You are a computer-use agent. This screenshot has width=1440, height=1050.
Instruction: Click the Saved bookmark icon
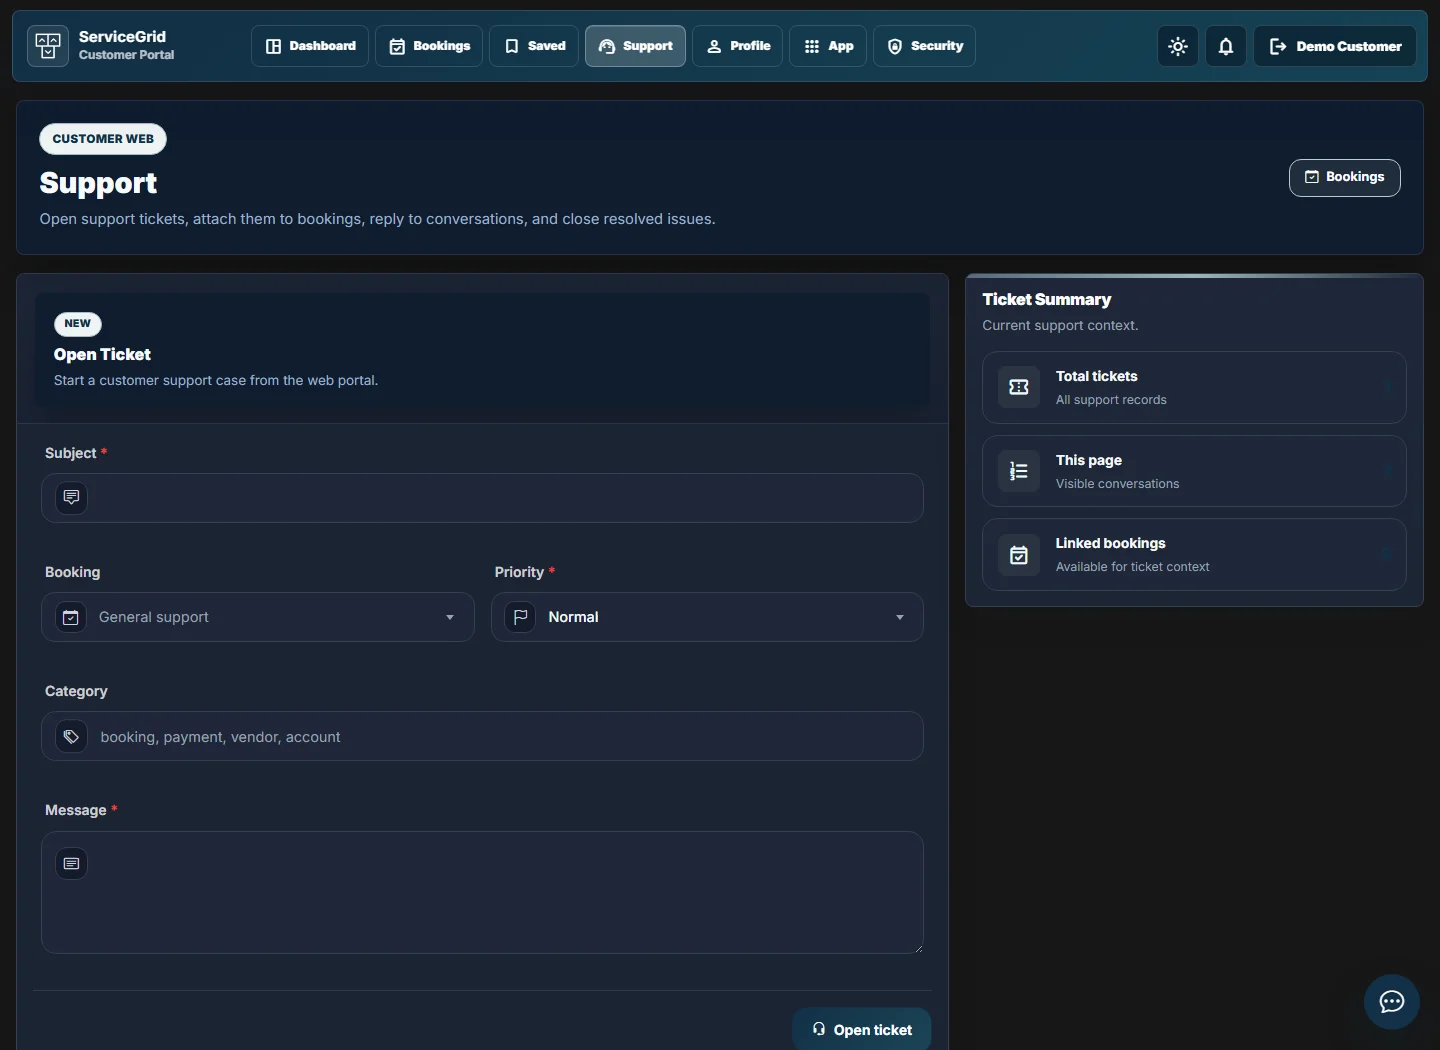[x=512, y=46]
